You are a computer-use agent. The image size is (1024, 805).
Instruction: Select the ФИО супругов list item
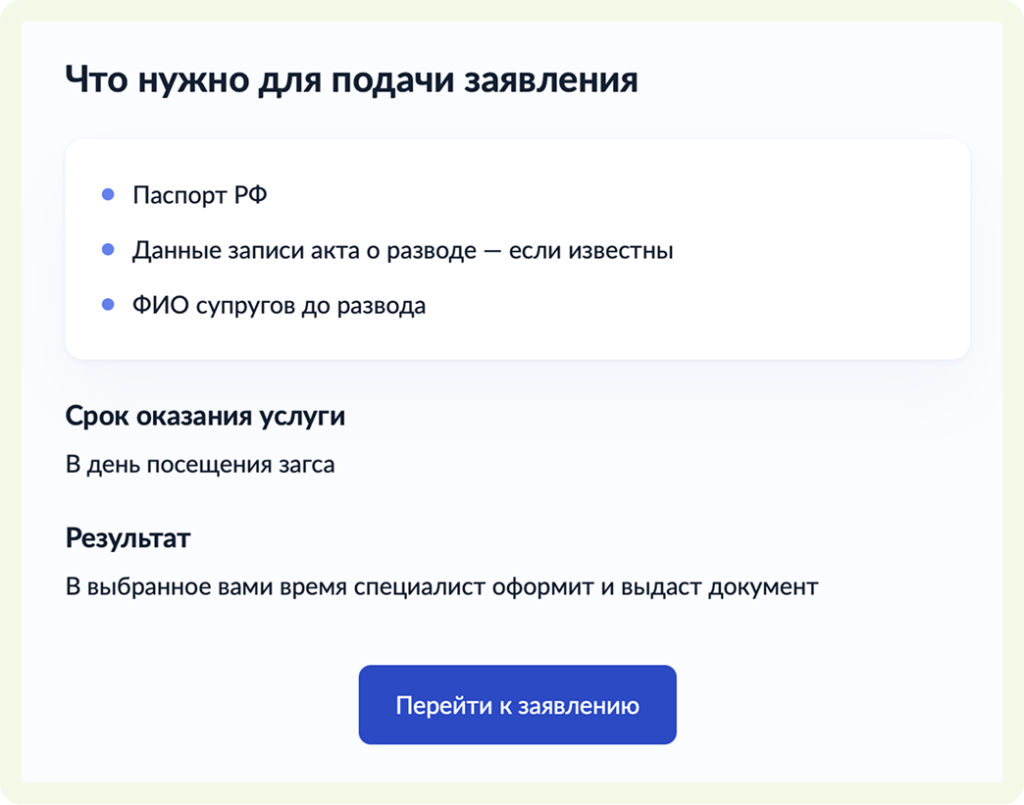[x=278, y=305]
